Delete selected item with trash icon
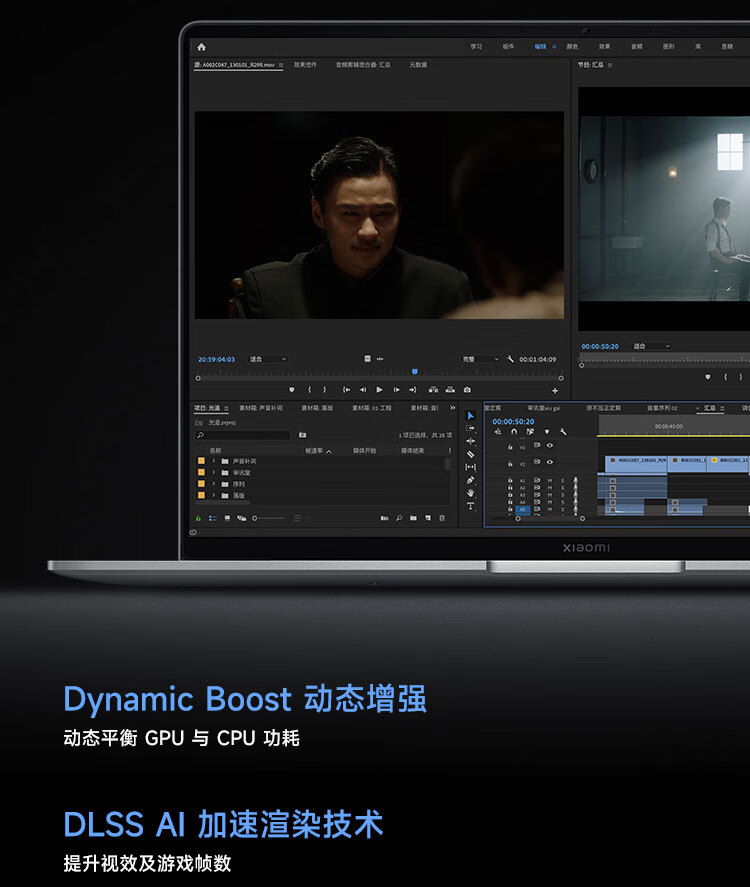 pos(442,518)
